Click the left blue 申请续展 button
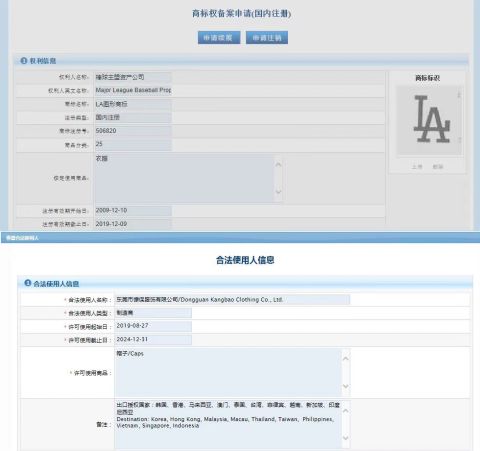Screen dimensions: 480x451 (219, 38)
